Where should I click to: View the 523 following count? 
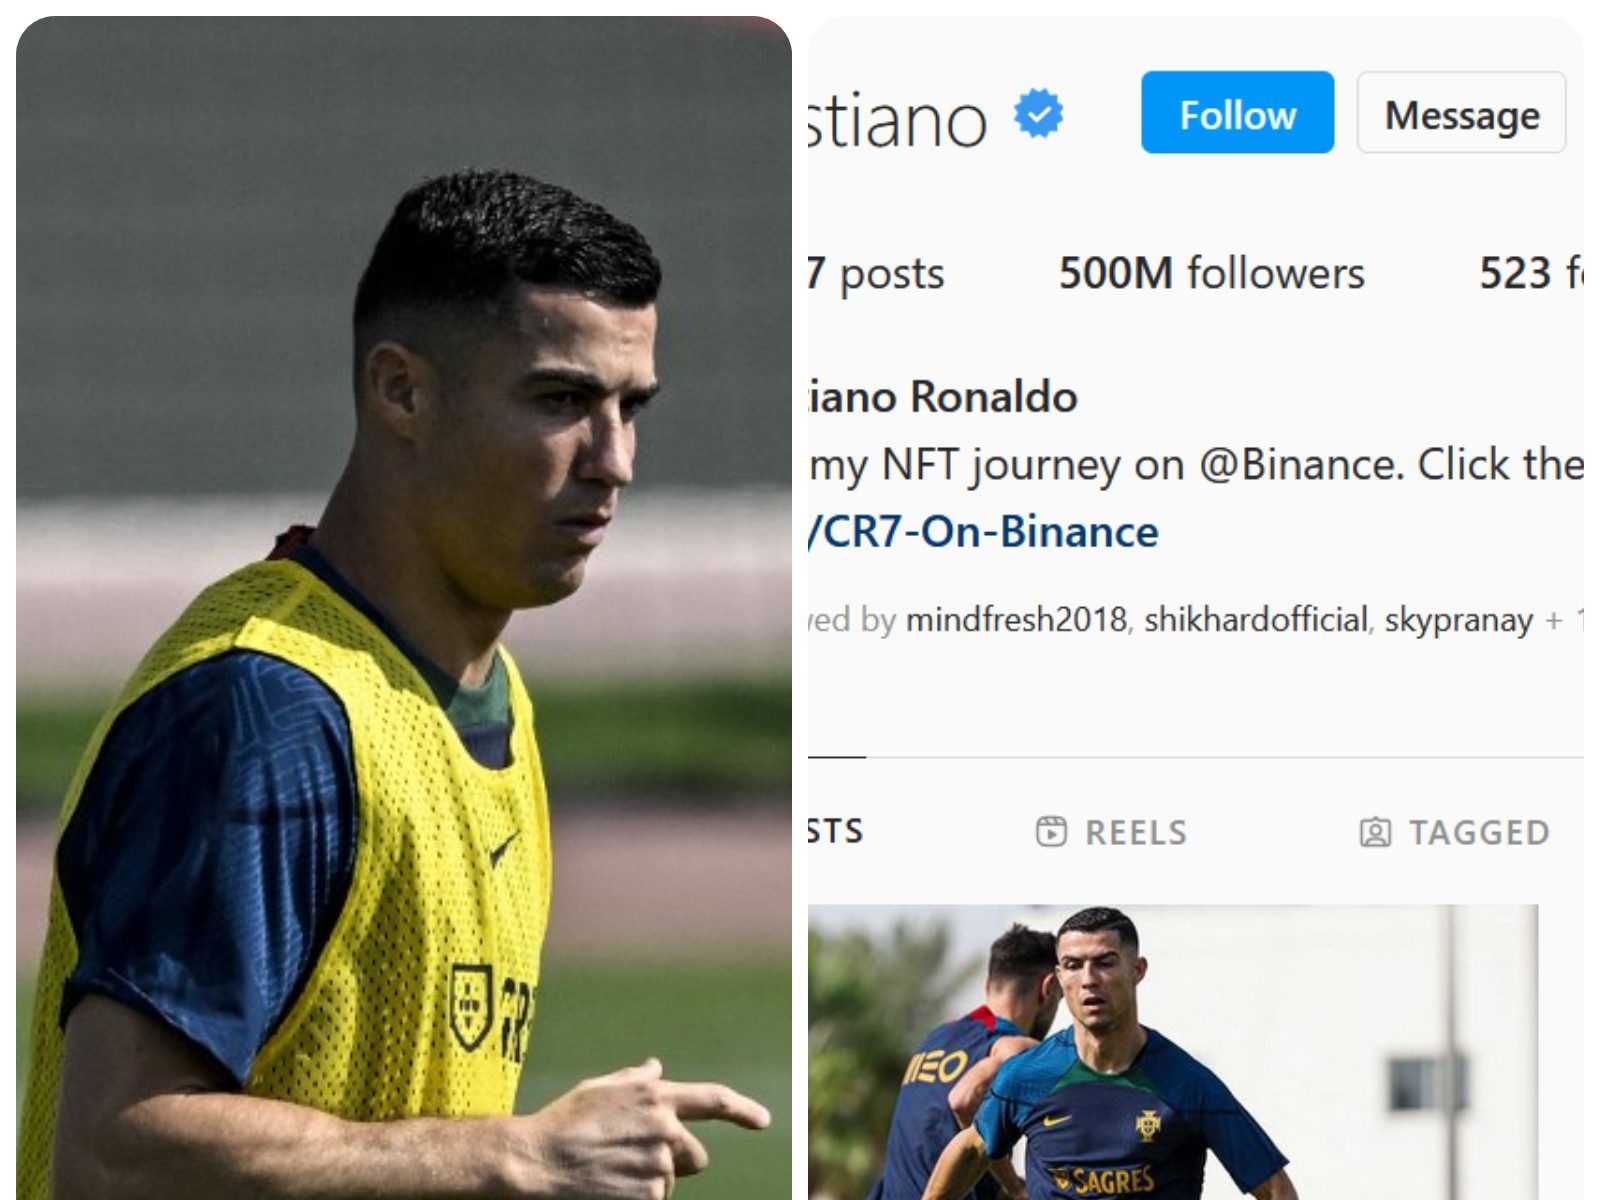pos(1531,273)
